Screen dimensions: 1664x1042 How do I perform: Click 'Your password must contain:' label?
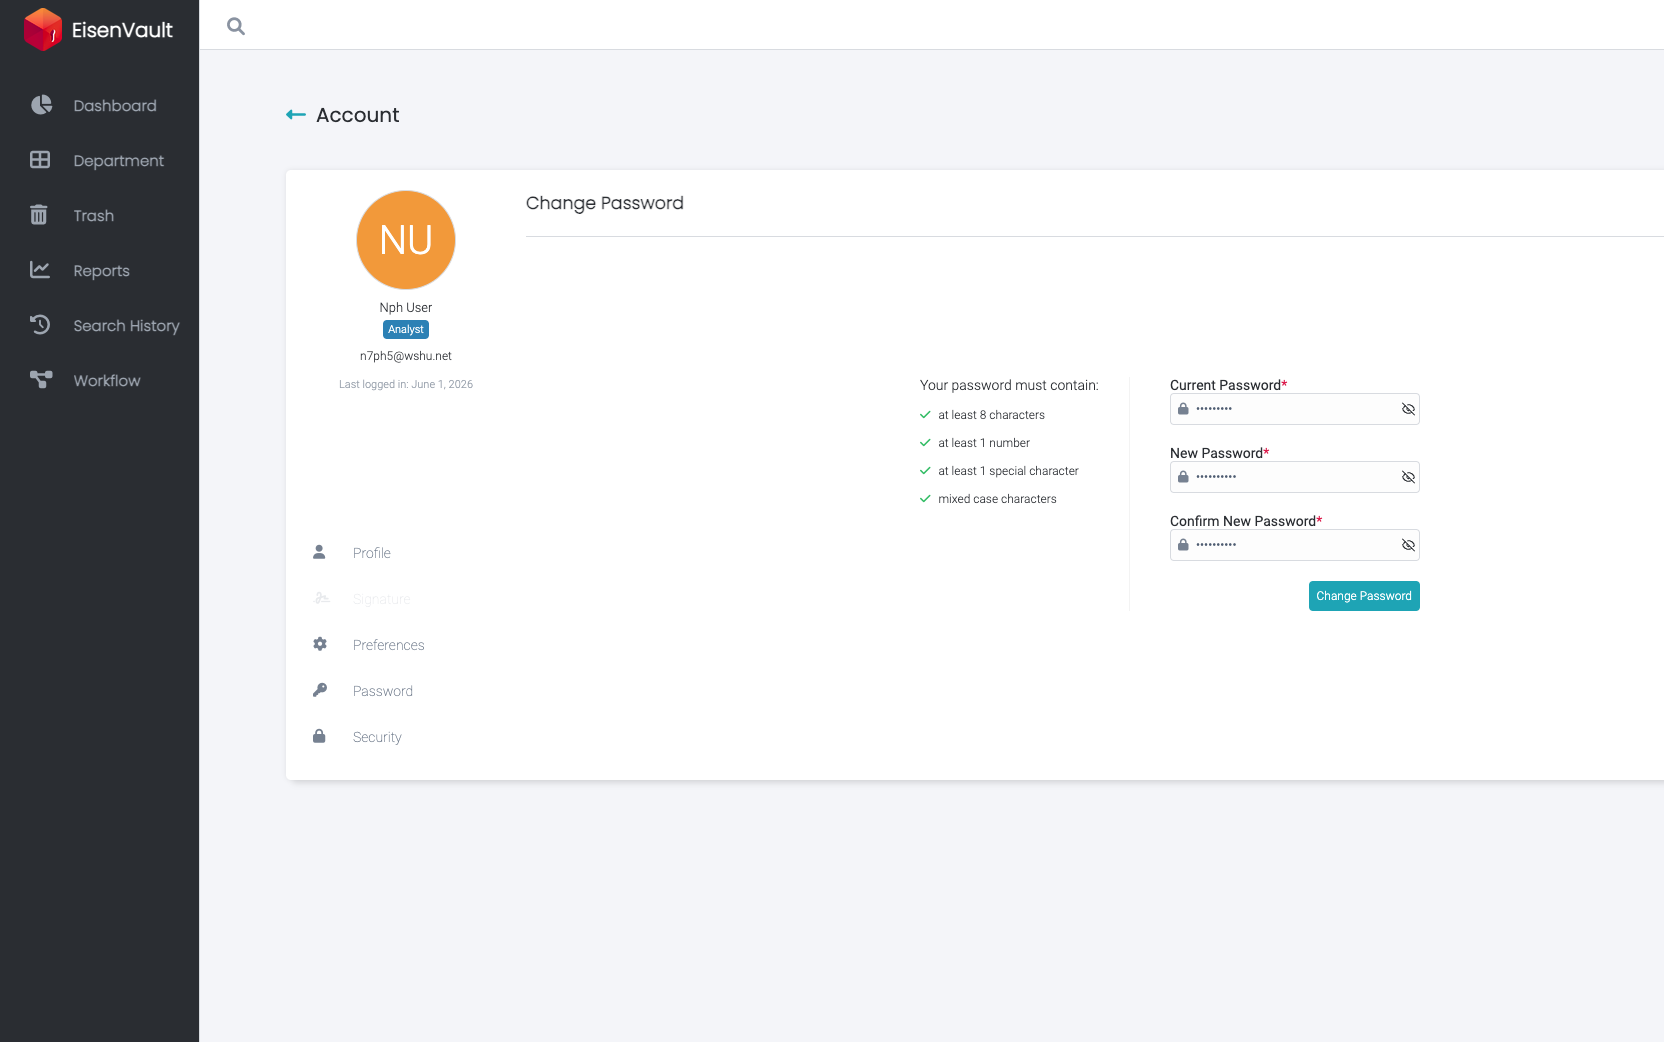point(1009,385)
